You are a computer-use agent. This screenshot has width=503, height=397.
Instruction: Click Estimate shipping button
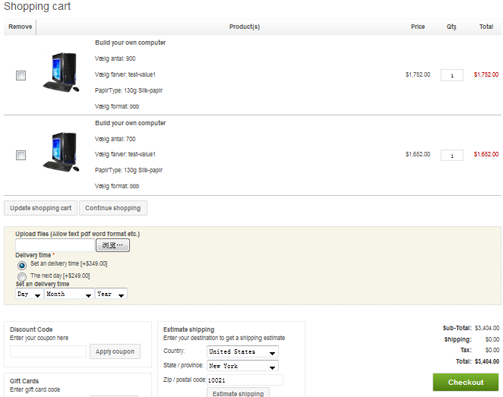pyautogui.click(x=238, y=392)
